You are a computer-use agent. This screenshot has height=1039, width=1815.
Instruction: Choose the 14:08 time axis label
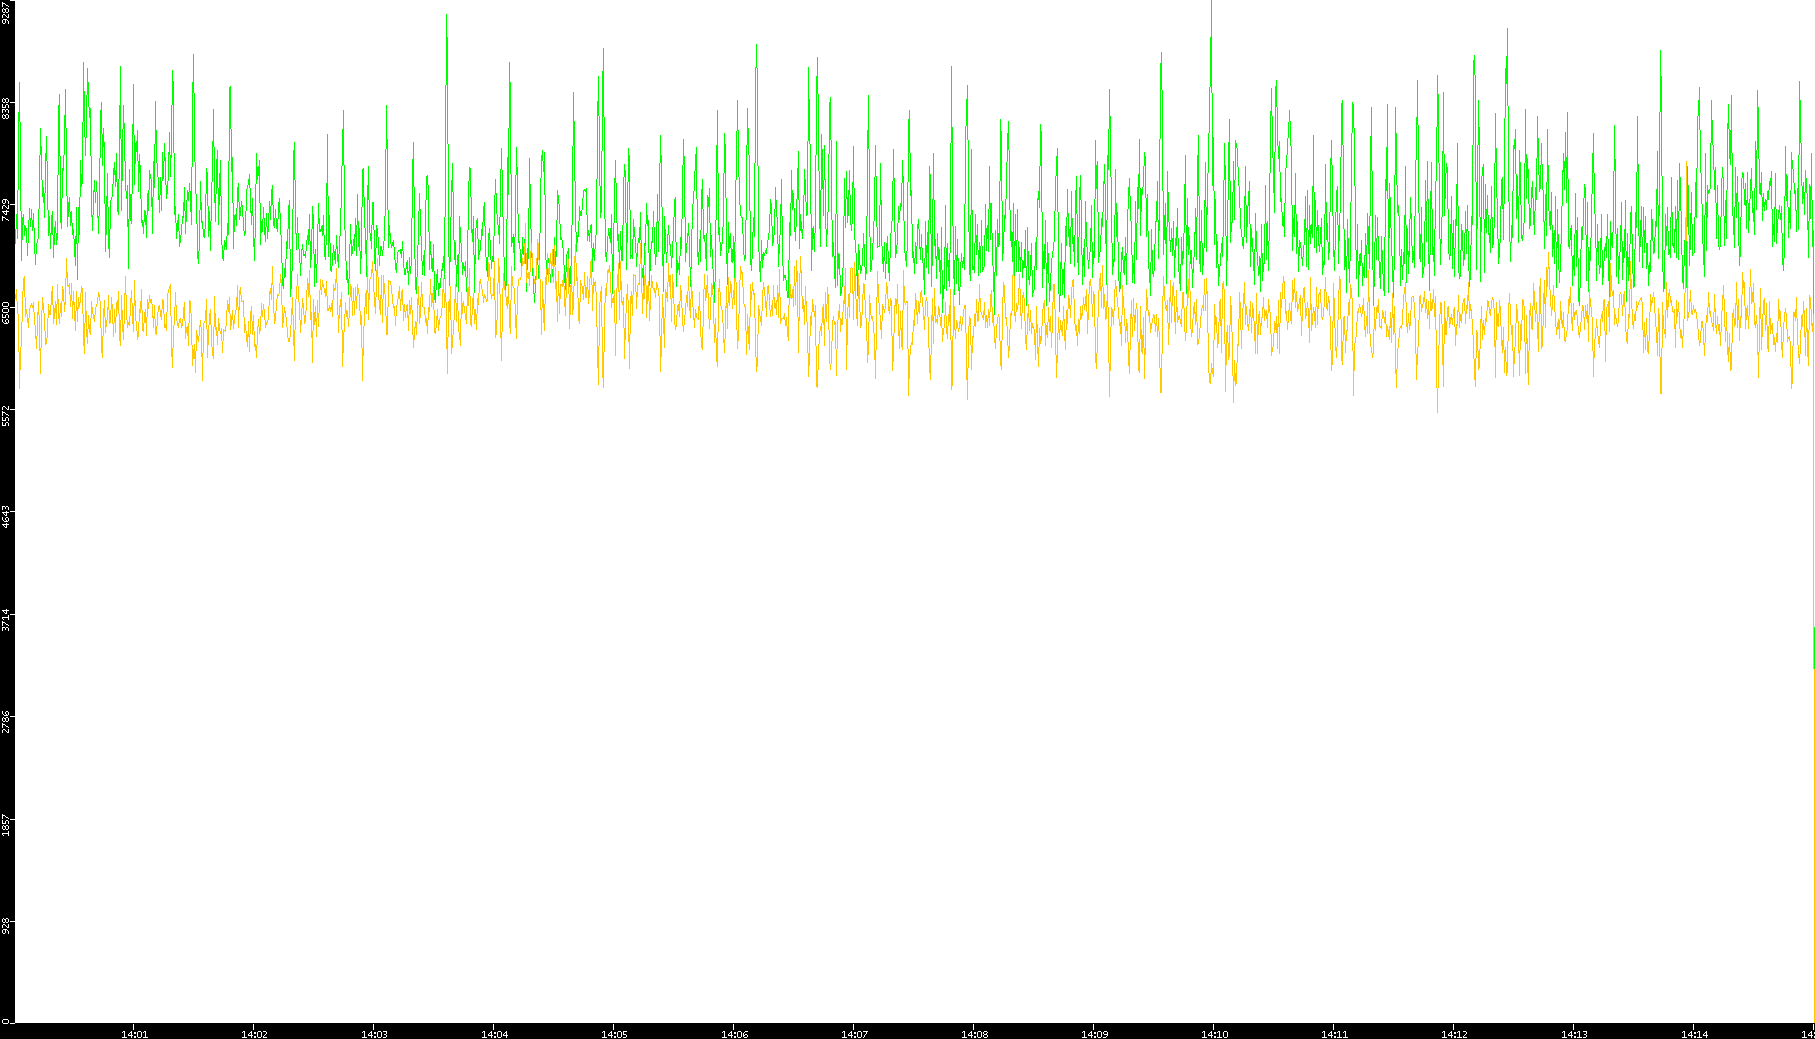click(x=975, y=1034)
